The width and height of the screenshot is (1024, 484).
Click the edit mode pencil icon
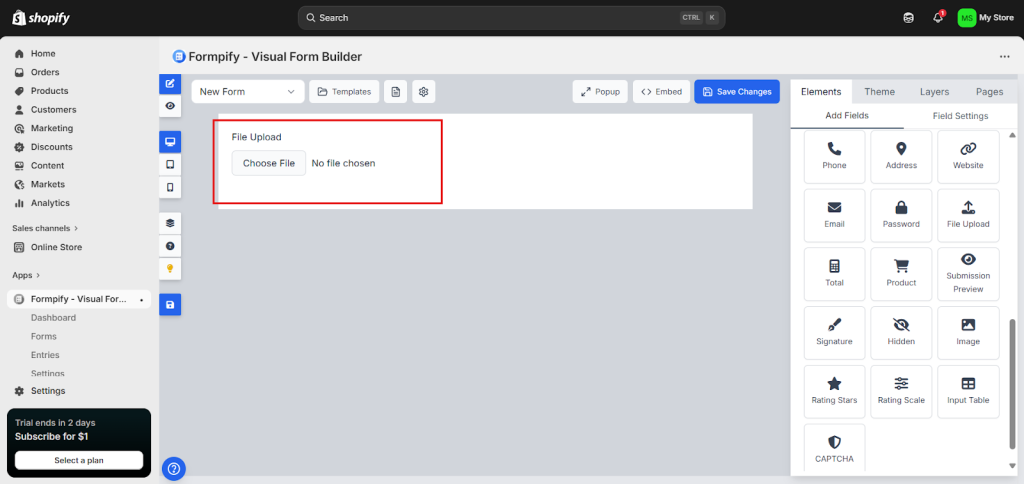click(170, 83)
